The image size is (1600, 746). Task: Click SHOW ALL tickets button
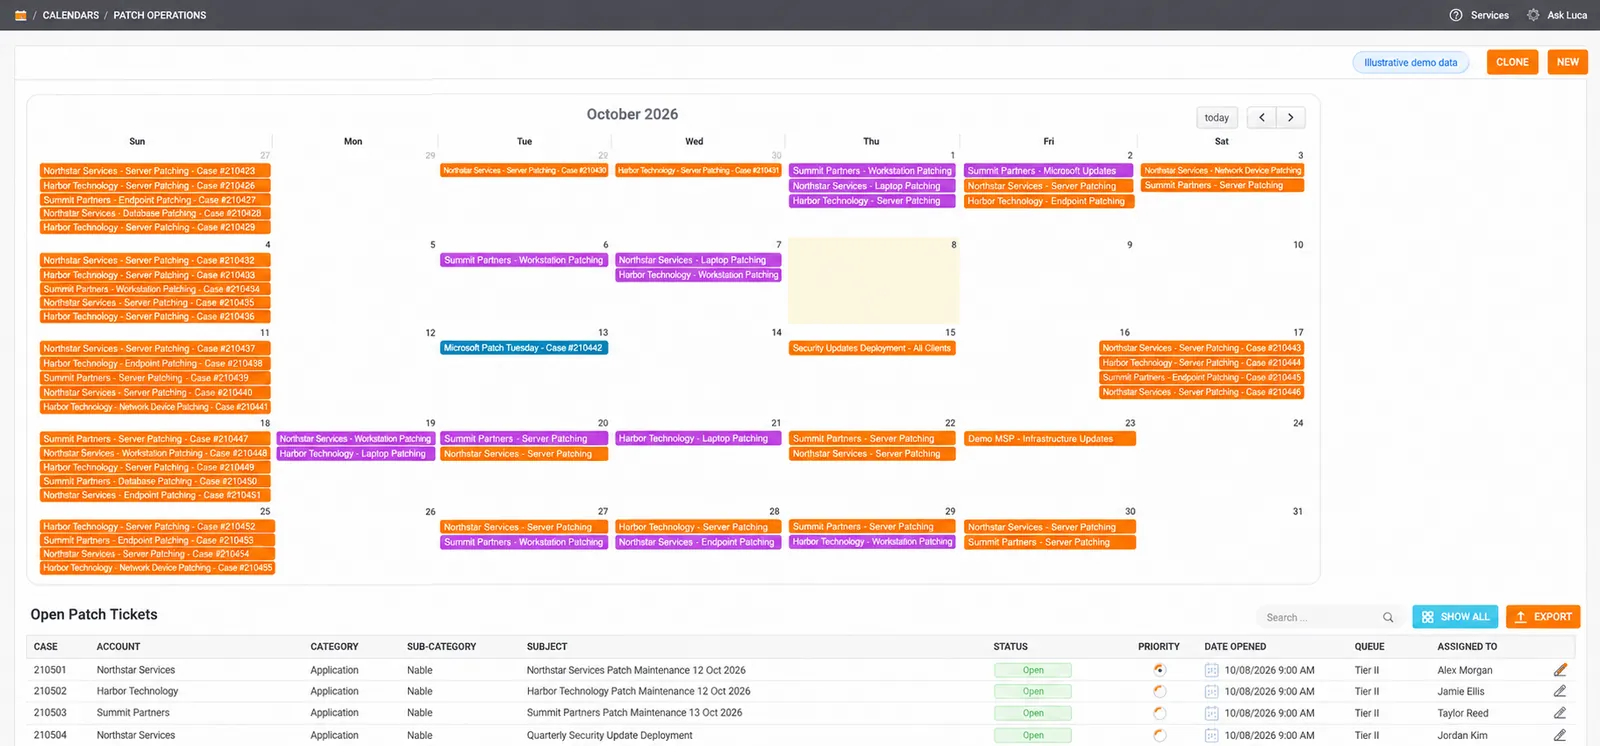(x=1455, y=617)
